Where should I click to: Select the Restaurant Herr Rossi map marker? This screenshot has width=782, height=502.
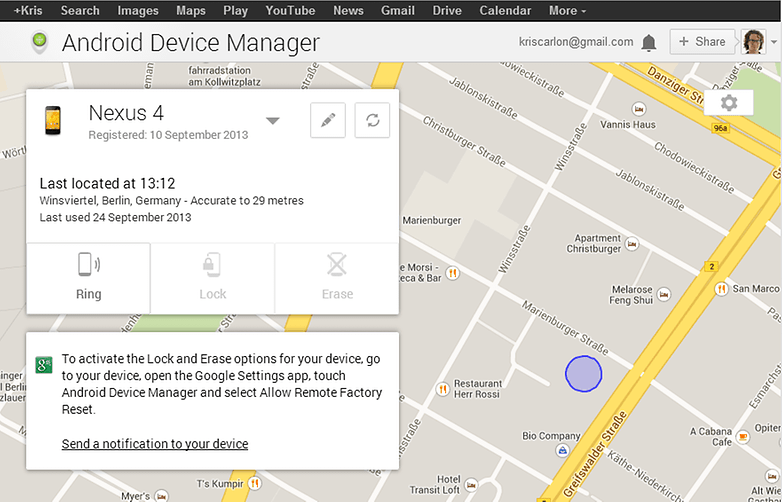click(x=442, y=389)
